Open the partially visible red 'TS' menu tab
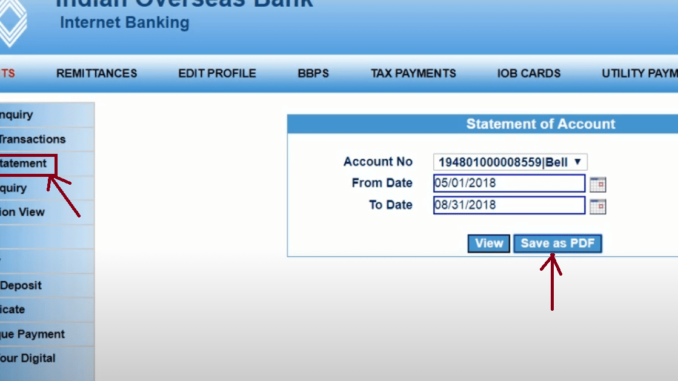 (8, 74)
